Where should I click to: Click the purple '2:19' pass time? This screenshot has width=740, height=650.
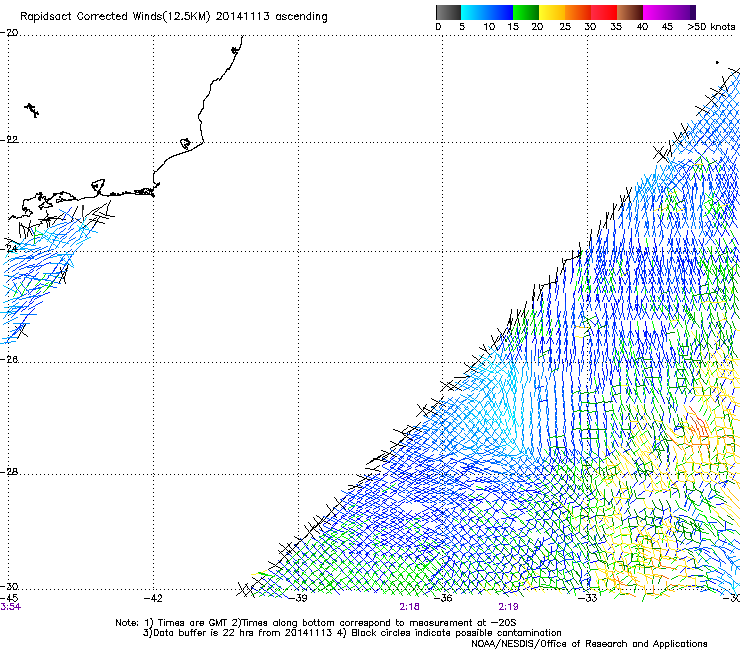[x=508, y=607]
